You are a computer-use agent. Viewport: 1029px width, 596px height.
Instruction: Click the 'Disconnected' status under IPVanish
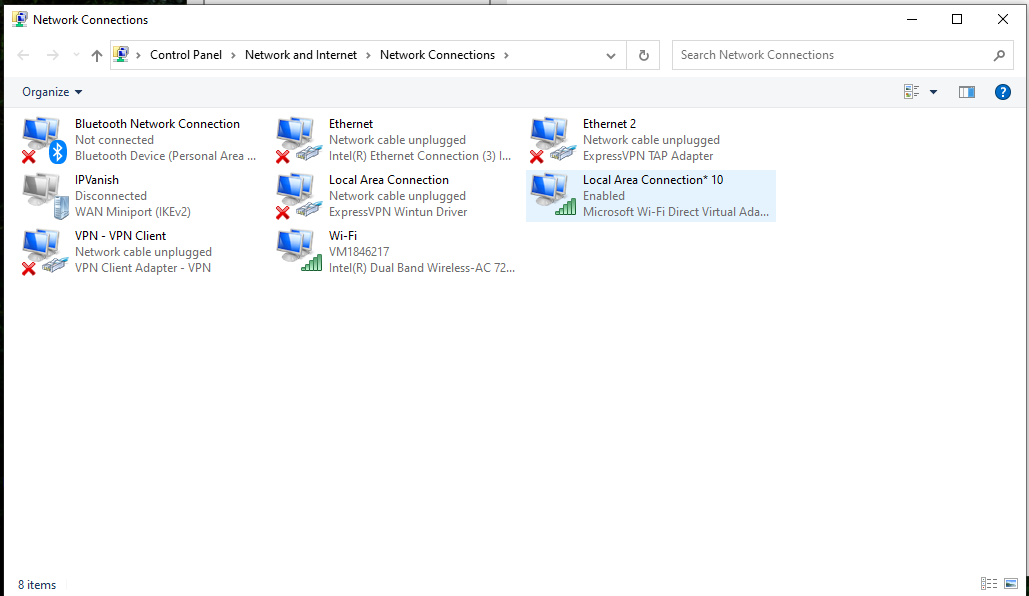click(x=111, y=196)
